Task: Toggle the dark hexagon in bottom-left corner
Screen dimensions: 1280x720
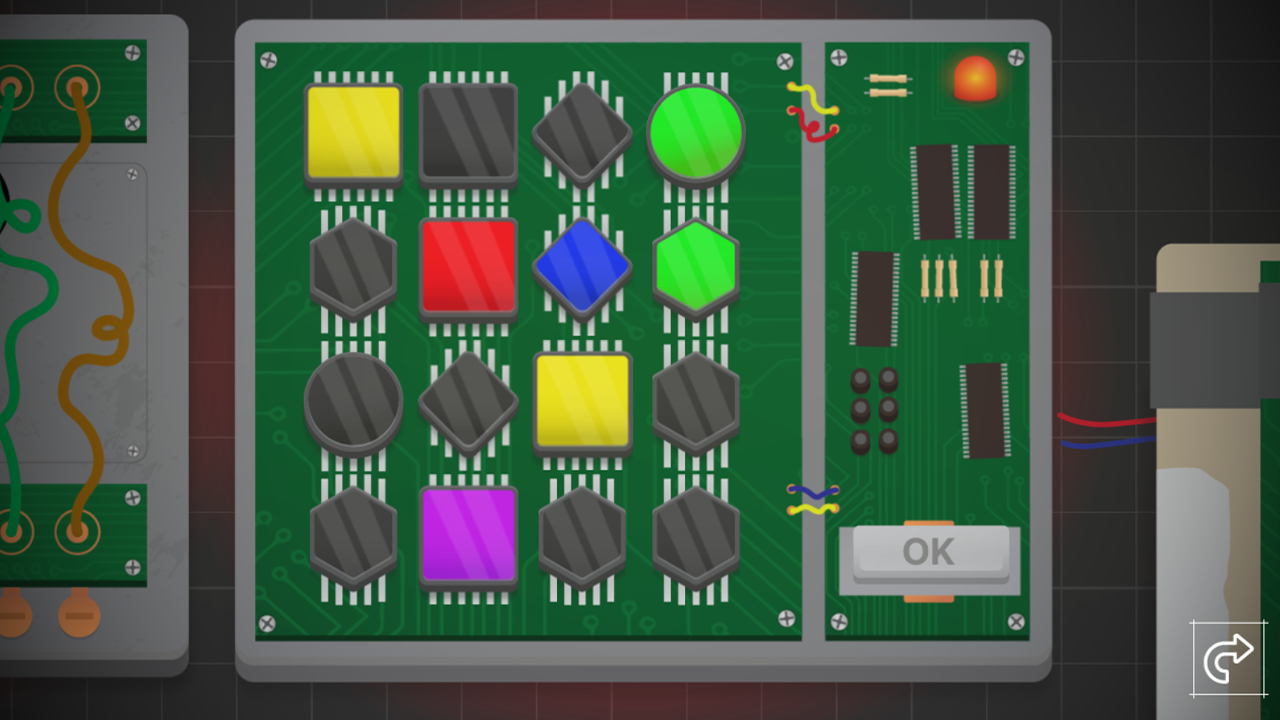Action: 352,538
